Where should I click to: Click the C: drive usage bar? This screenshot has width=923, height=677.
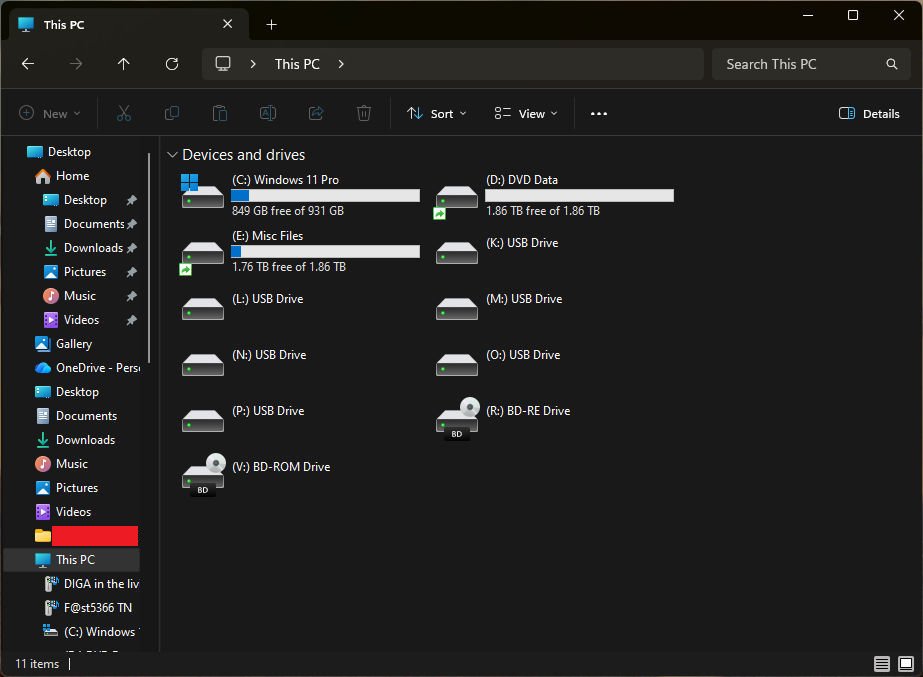(326, 195)
